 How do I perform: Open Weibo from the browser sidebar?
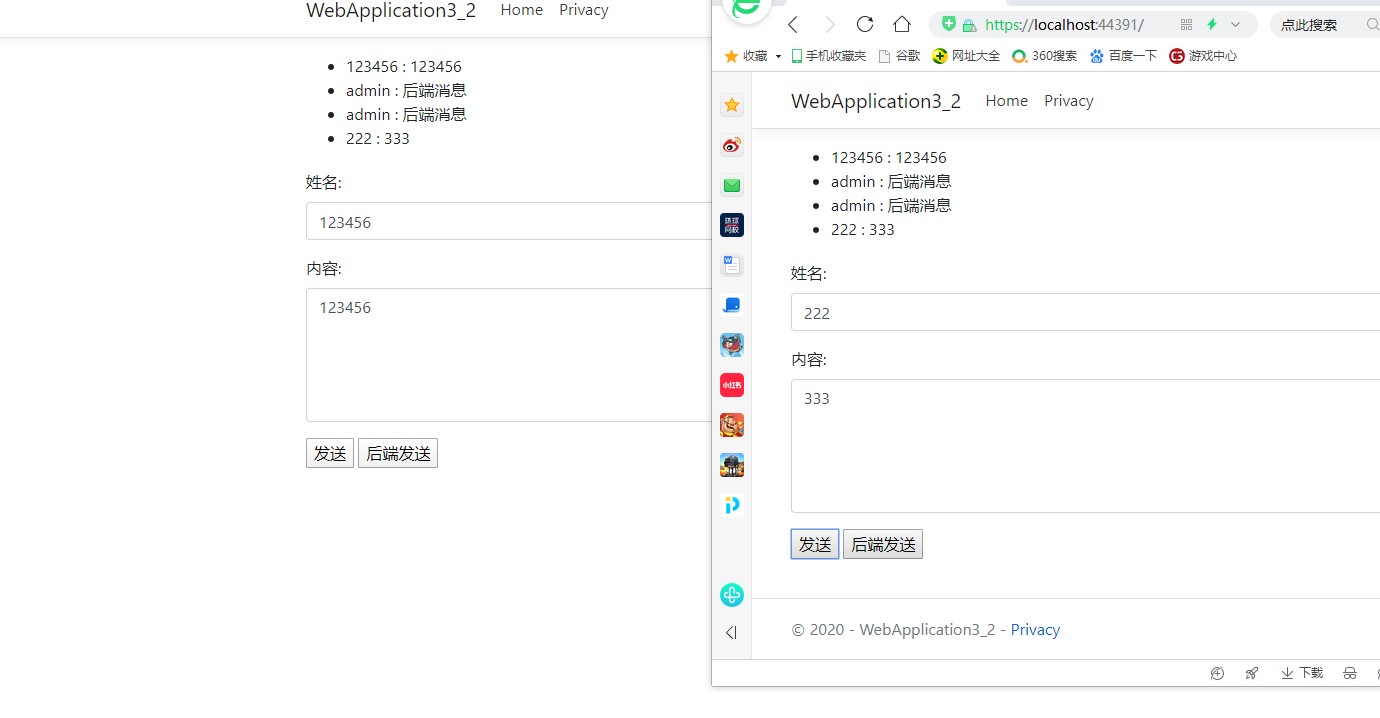(x=731, y=145)
